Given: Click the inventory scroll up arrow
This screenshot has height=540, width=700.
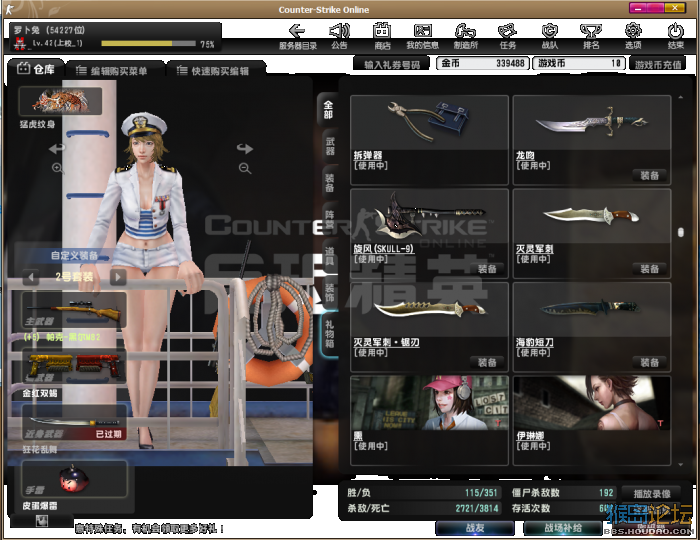Looking at the screenshot, I should pos(680,97).
